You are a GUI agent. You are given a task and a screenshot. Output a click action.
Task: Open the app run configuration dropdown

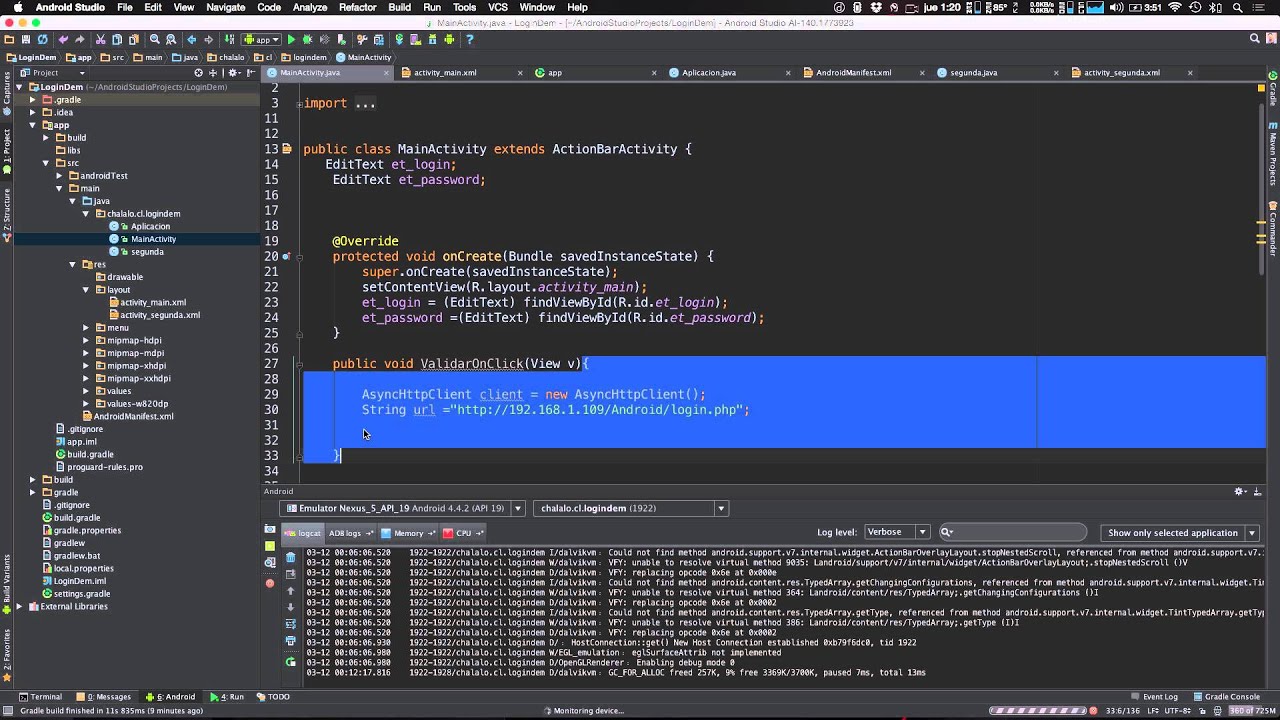261,40
